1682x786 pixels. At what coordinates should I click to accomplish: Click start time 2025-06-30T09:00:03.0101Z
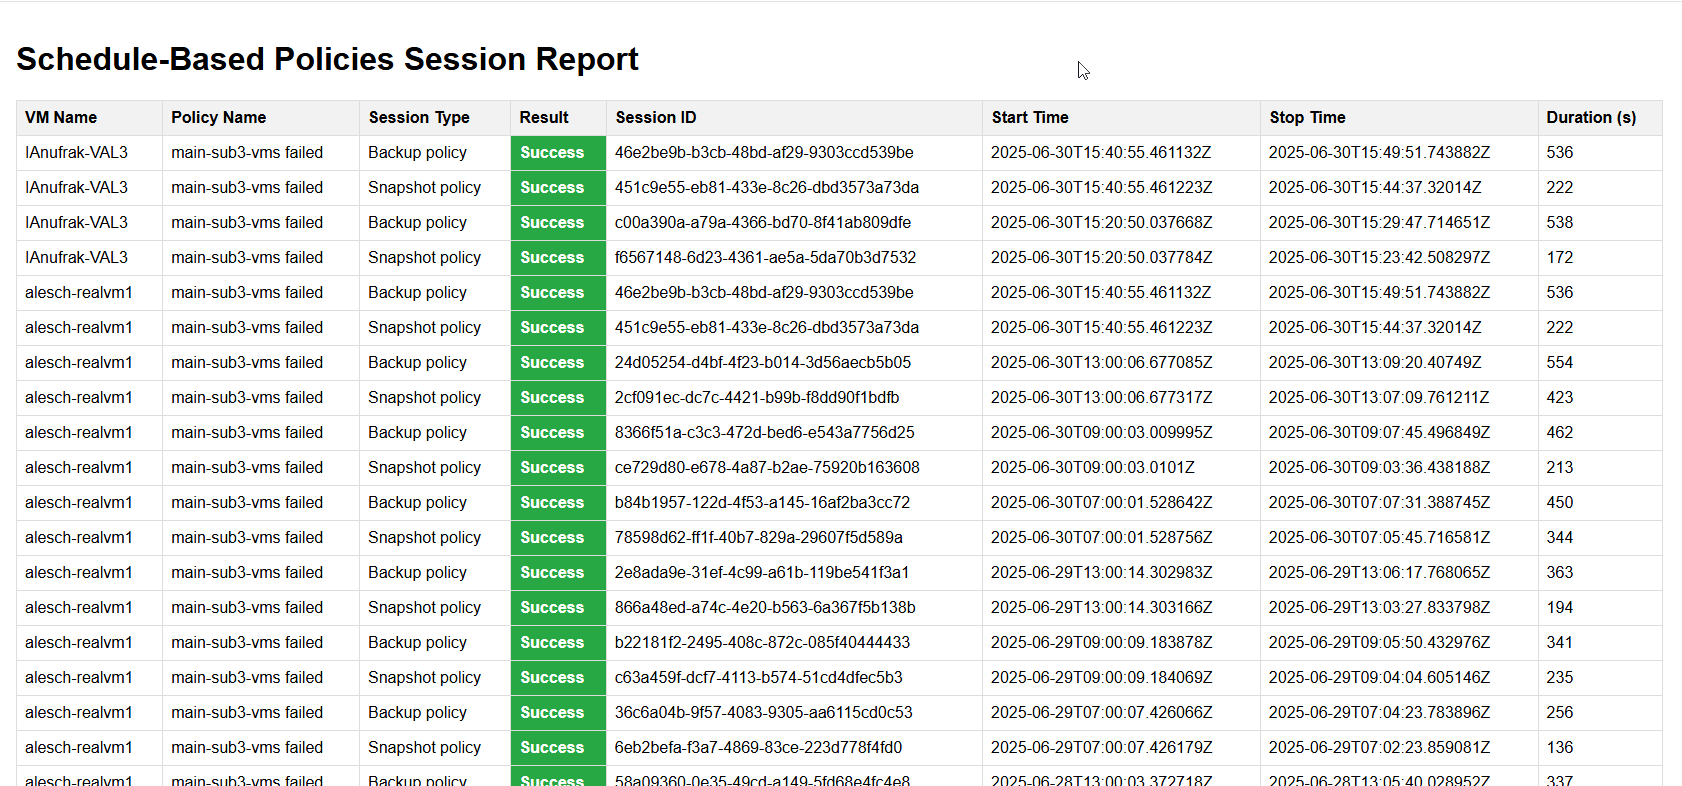coord(1093,467)
